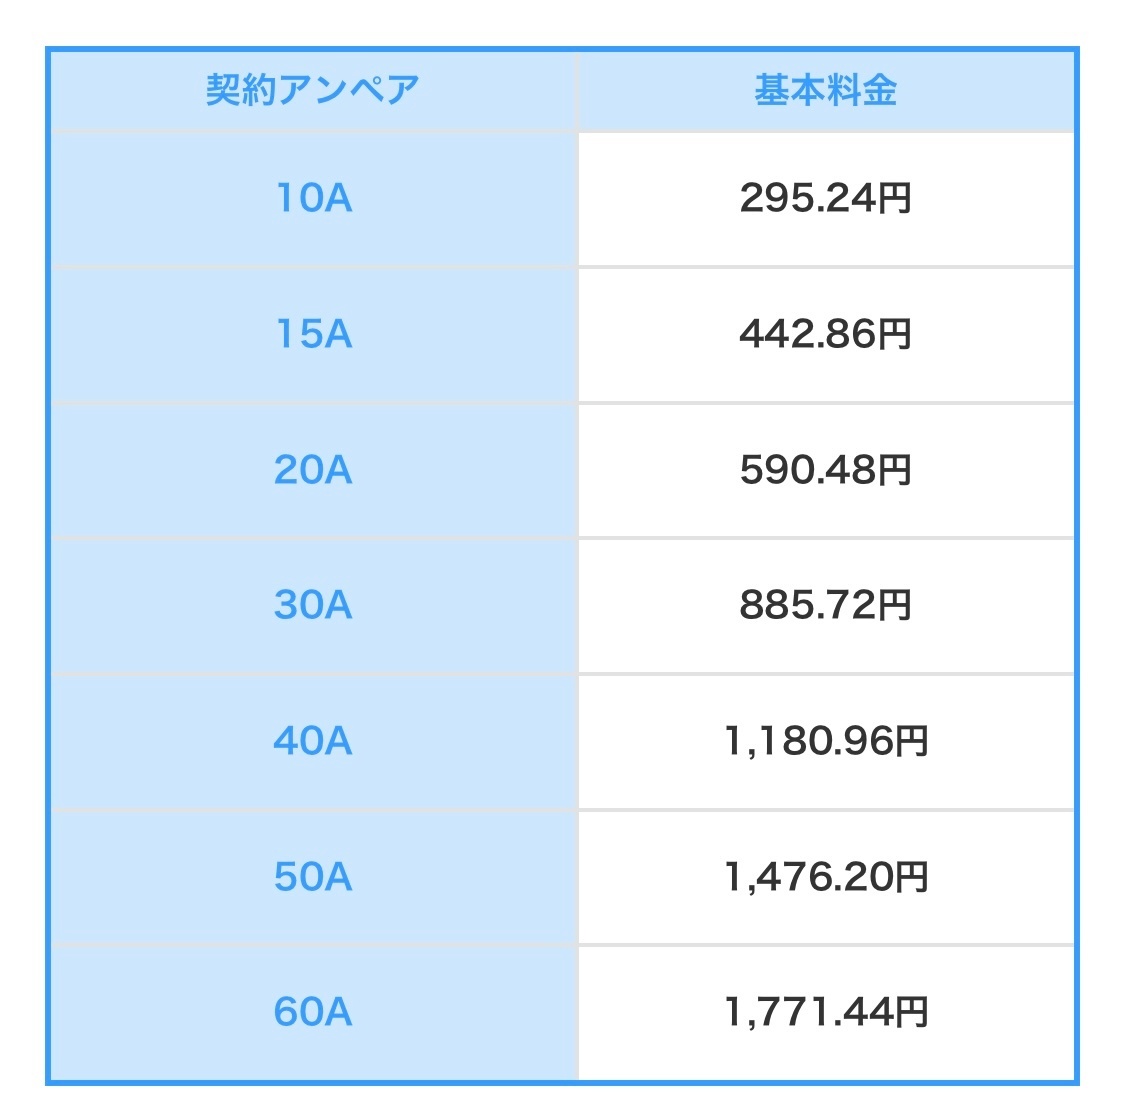The image size is (1125, 1114).
Task: Click the 基本料金 column header
Action: point(825,90)
